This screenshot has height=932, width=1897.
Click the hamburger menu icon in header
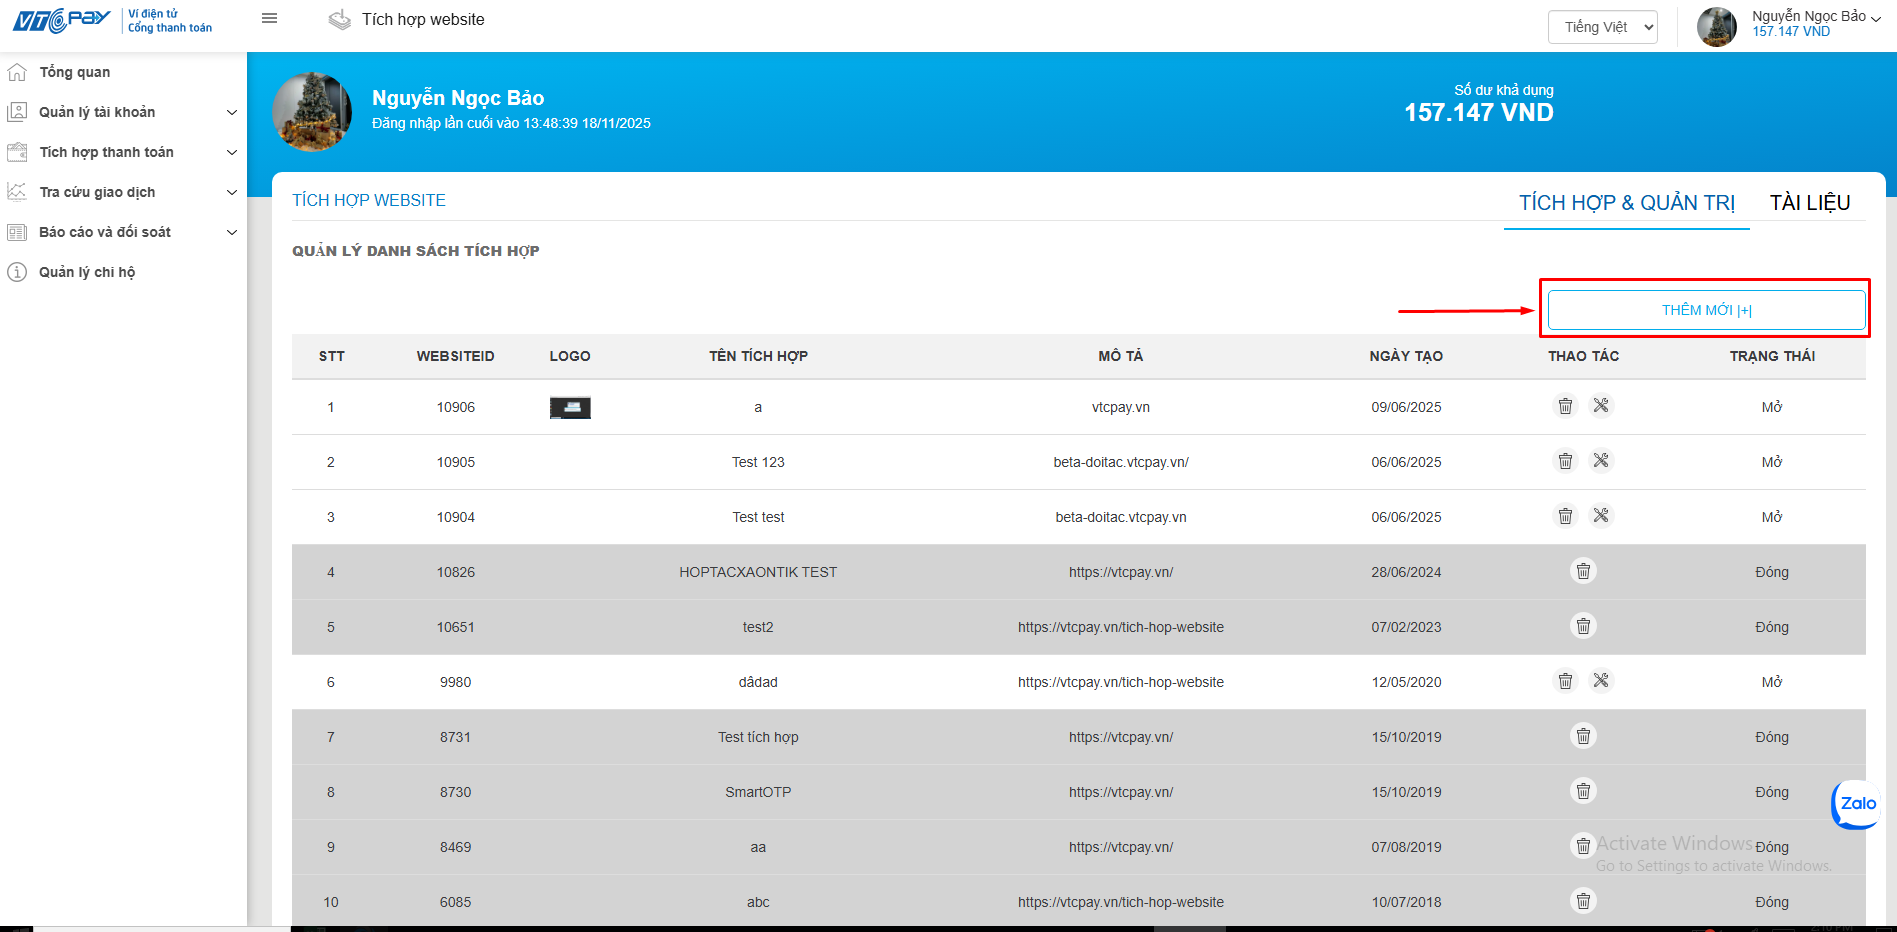[x=269, y=18]
